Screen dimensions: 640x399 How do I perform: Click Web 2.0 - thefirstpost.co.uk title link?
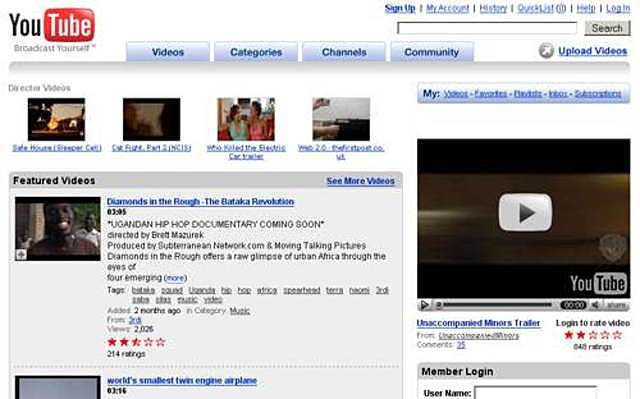(341, 152)
